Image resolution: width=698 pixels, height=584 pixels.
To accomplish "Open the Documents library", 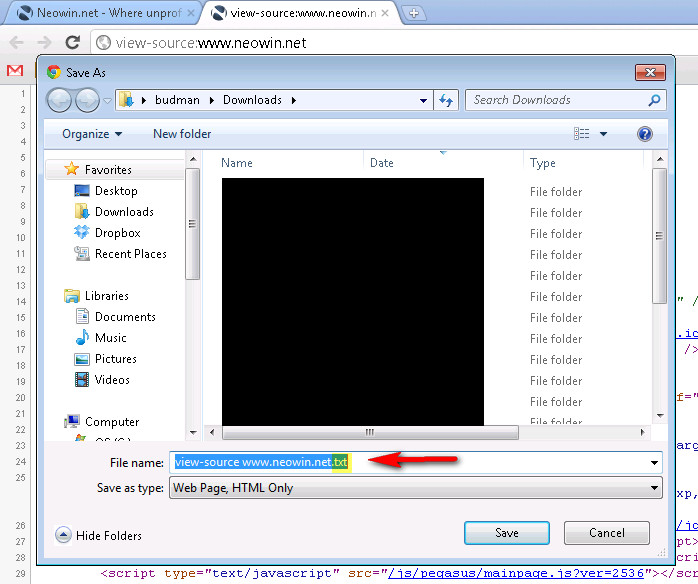I will pyautogui.click(x=125, y=317).
